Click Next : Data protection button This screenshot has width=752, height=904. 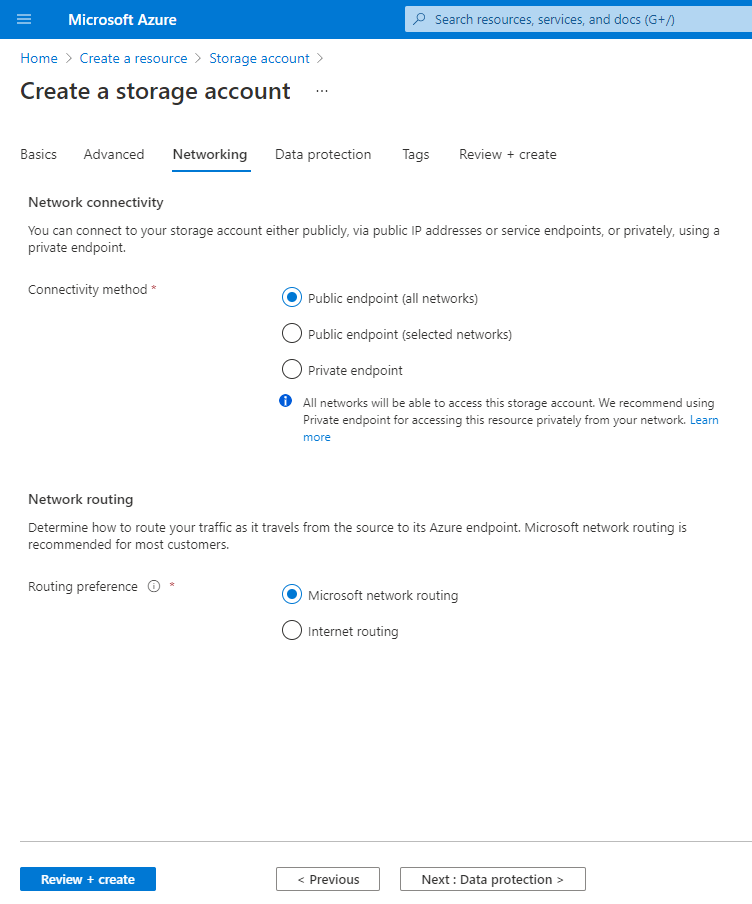tap(492, 879)
